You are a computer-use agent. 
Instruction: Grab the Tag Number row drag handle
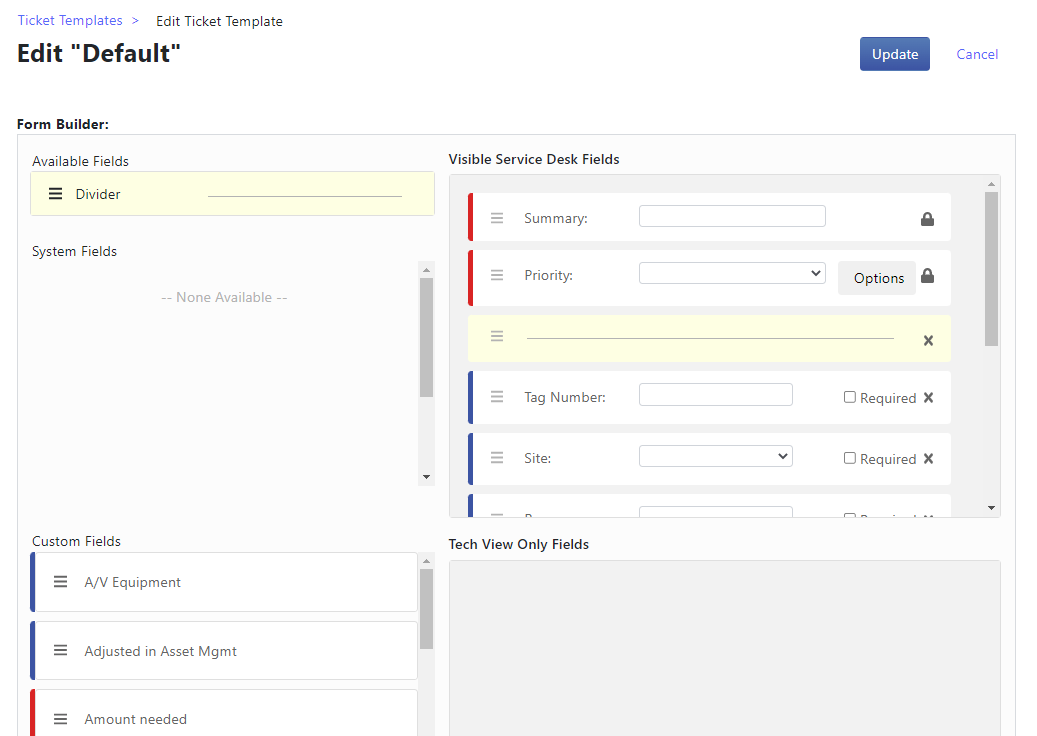497,397
